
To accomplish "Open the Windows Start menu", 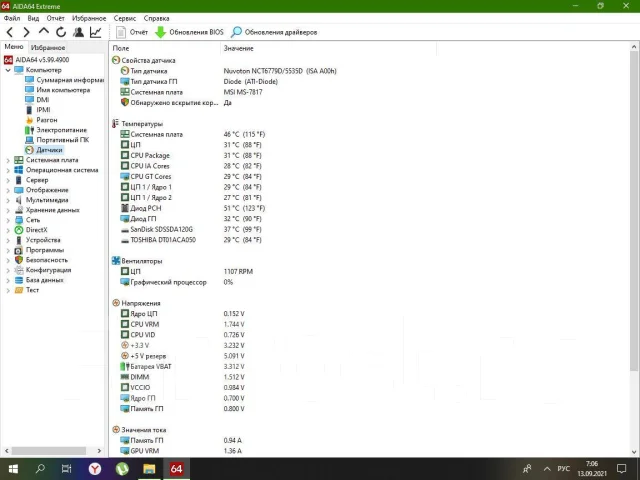I will pyautogui.click(x=13, y=469).
